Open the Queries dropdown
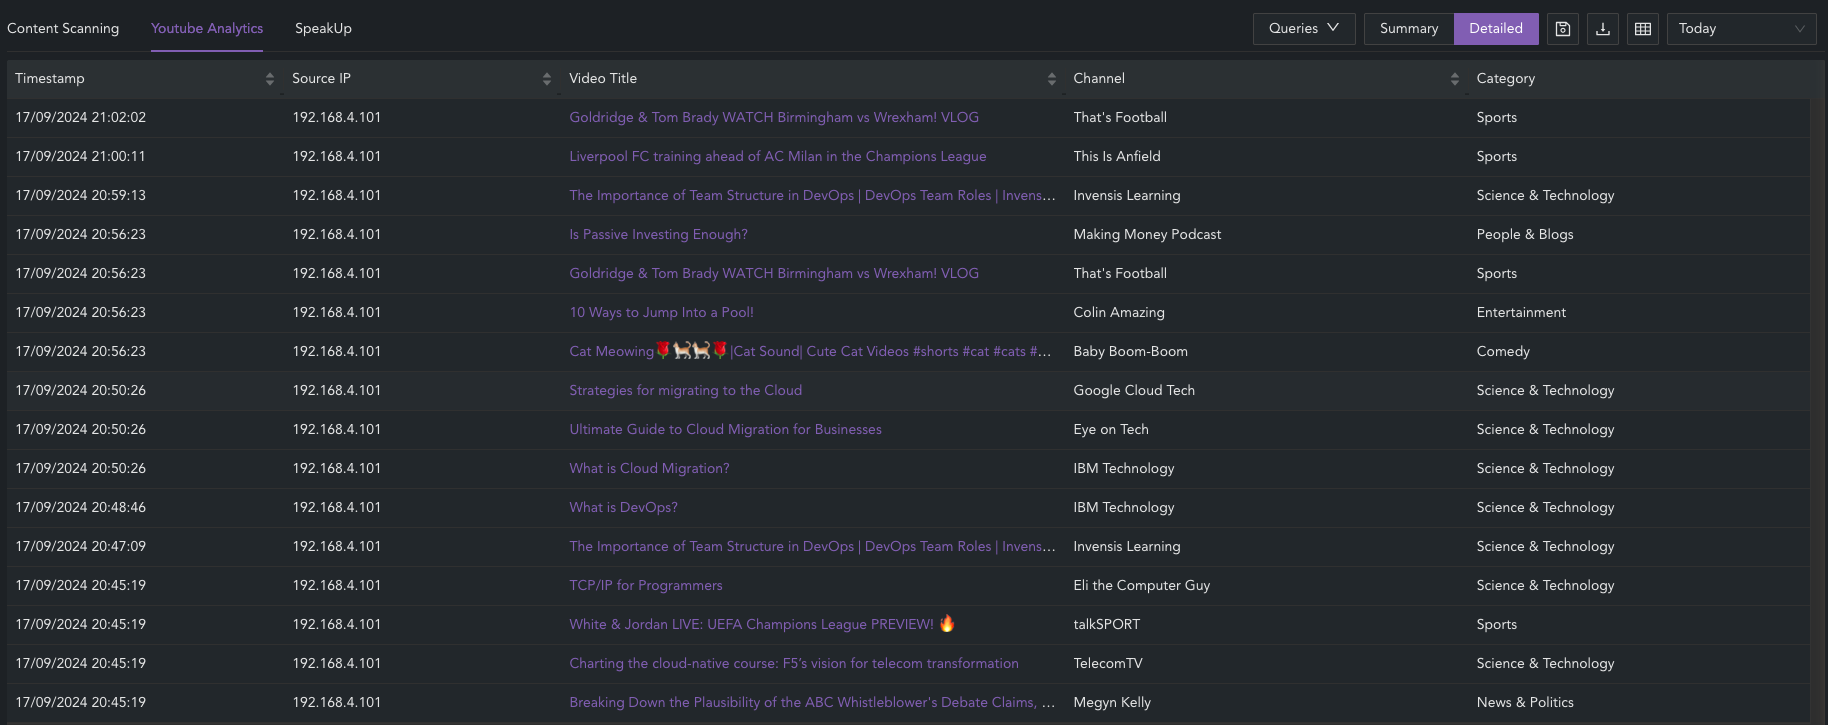Viewport: 1828px width, 725px height. 1304,29
